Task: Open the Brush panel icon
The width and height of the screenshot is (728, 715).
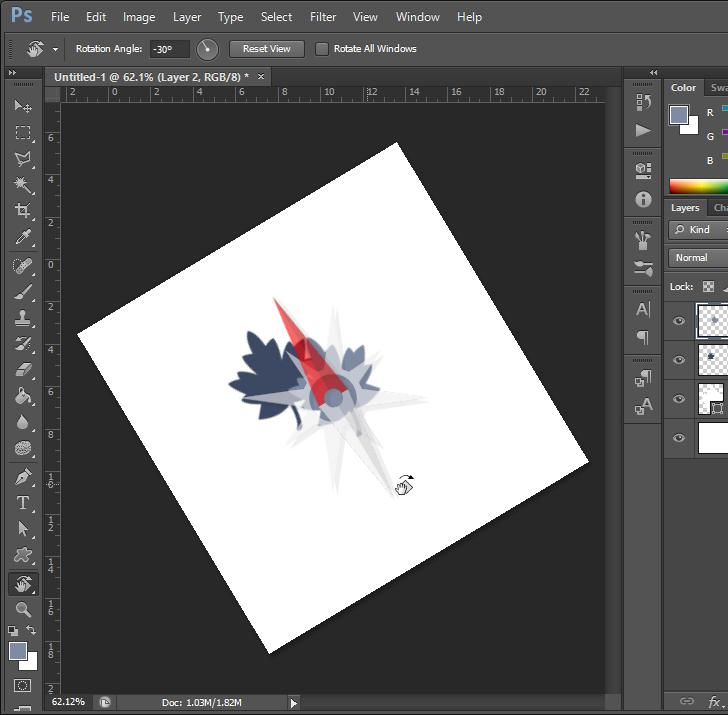Action: click(643, 268)
